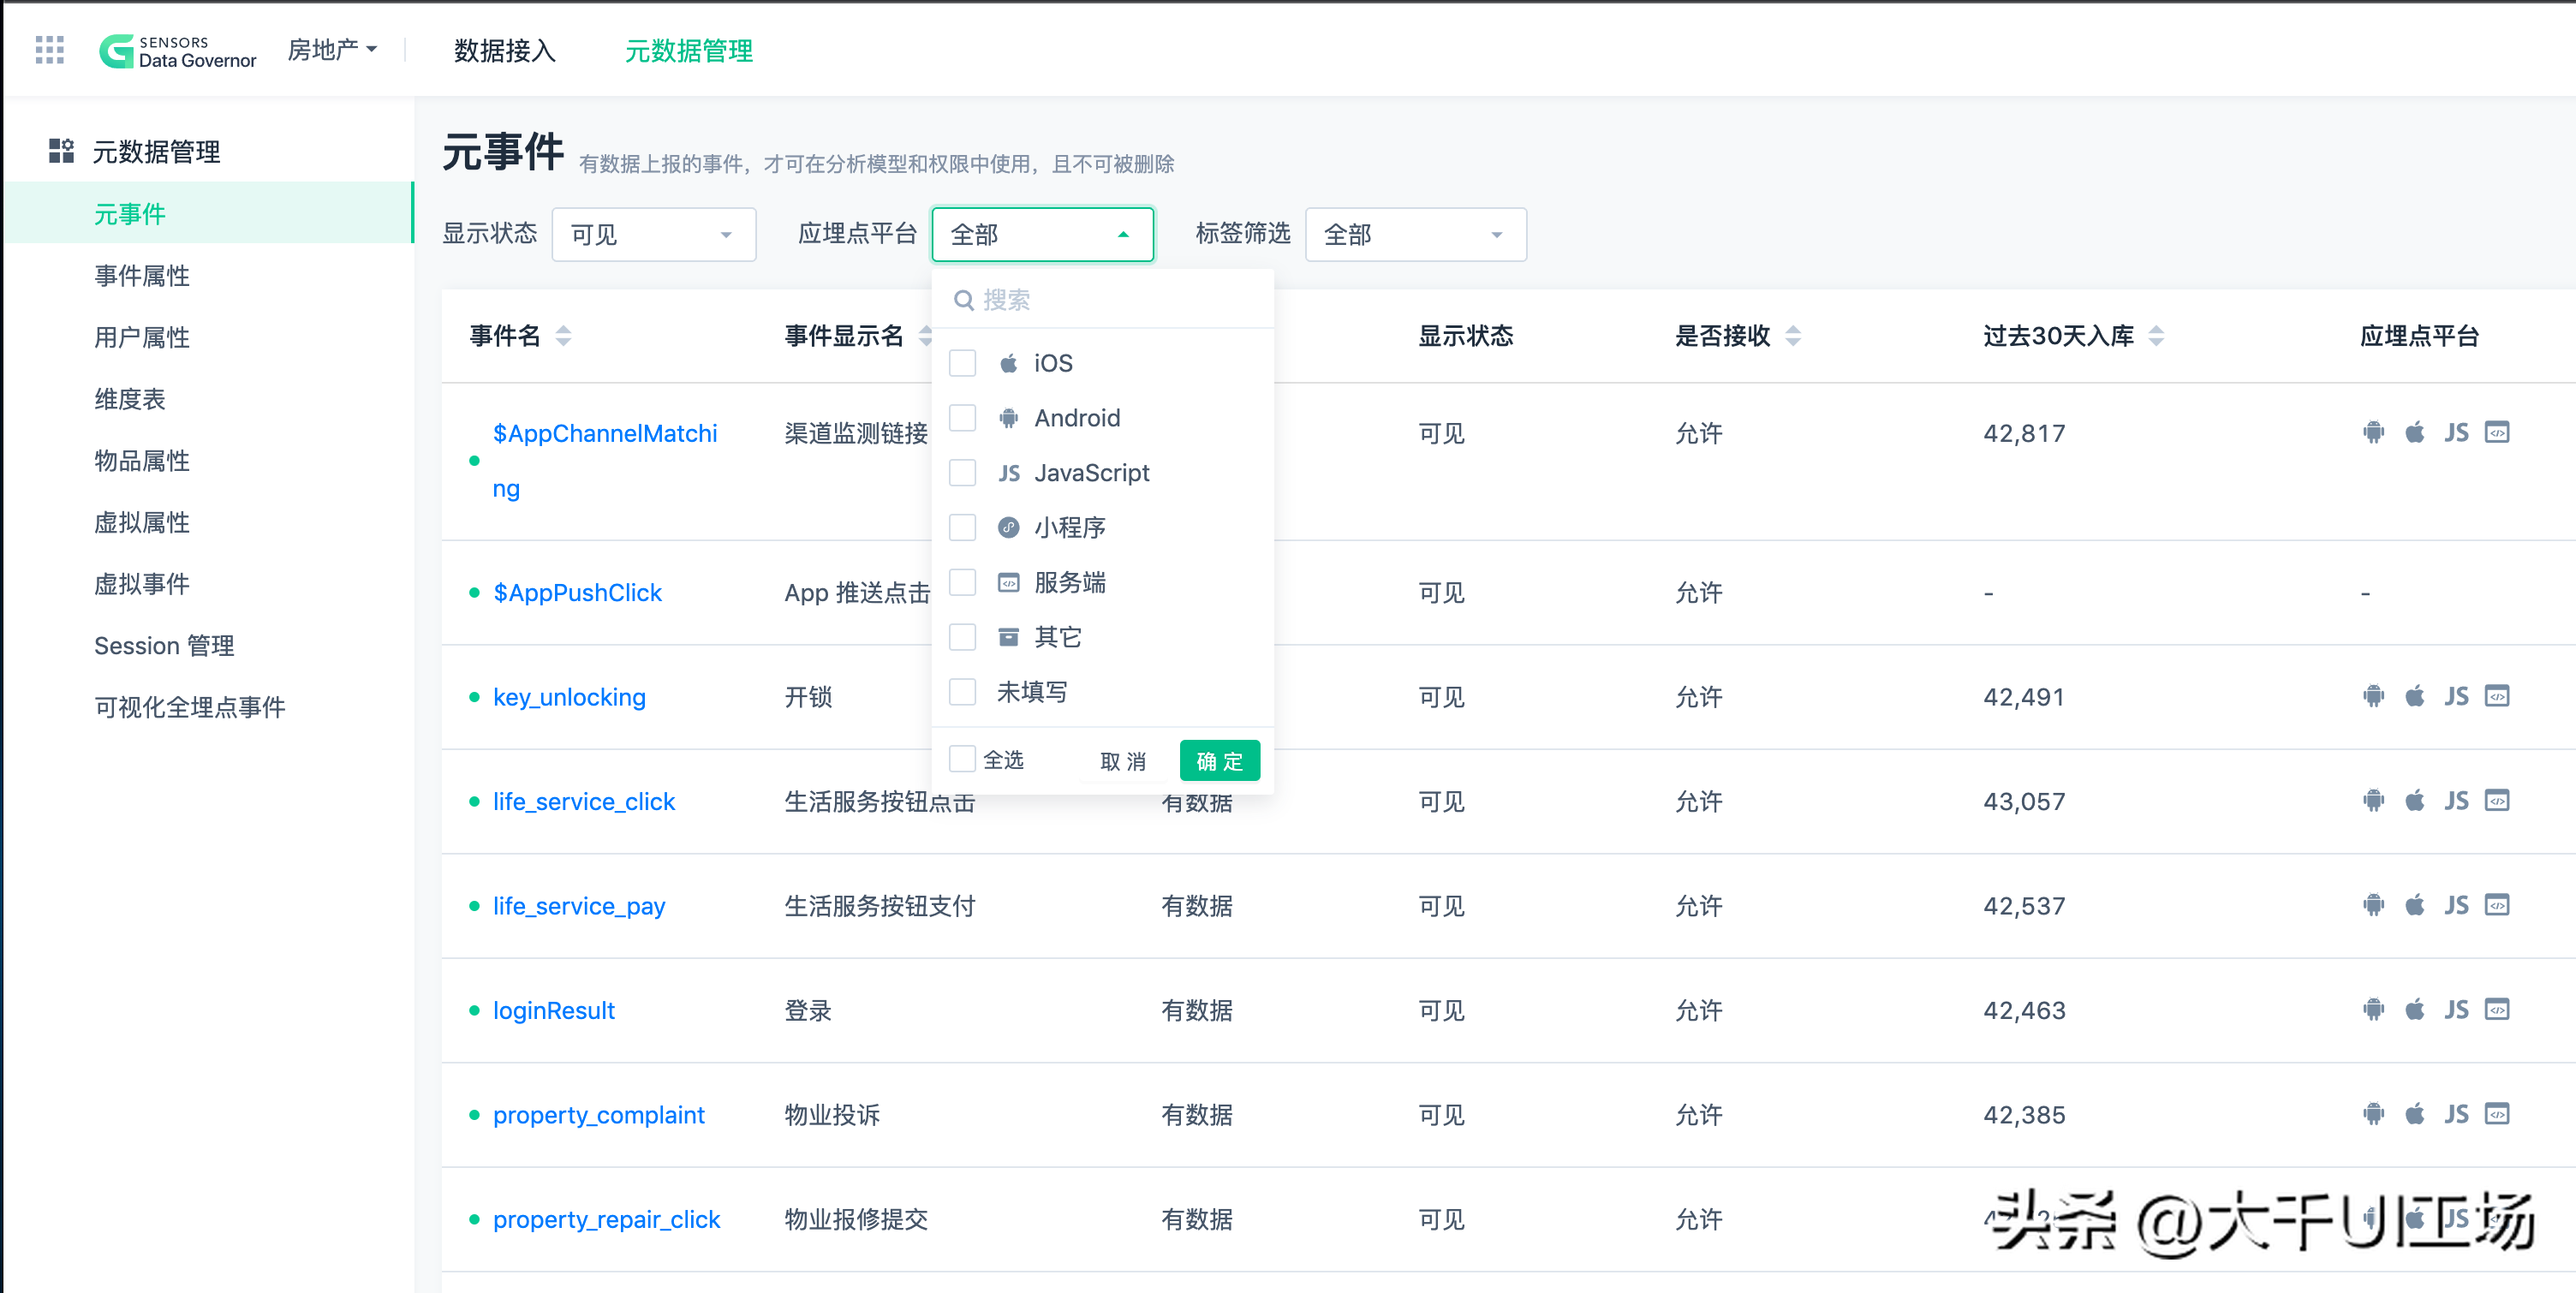
Task: Open the 房地产 project switcher
Action: coord(332,49)
